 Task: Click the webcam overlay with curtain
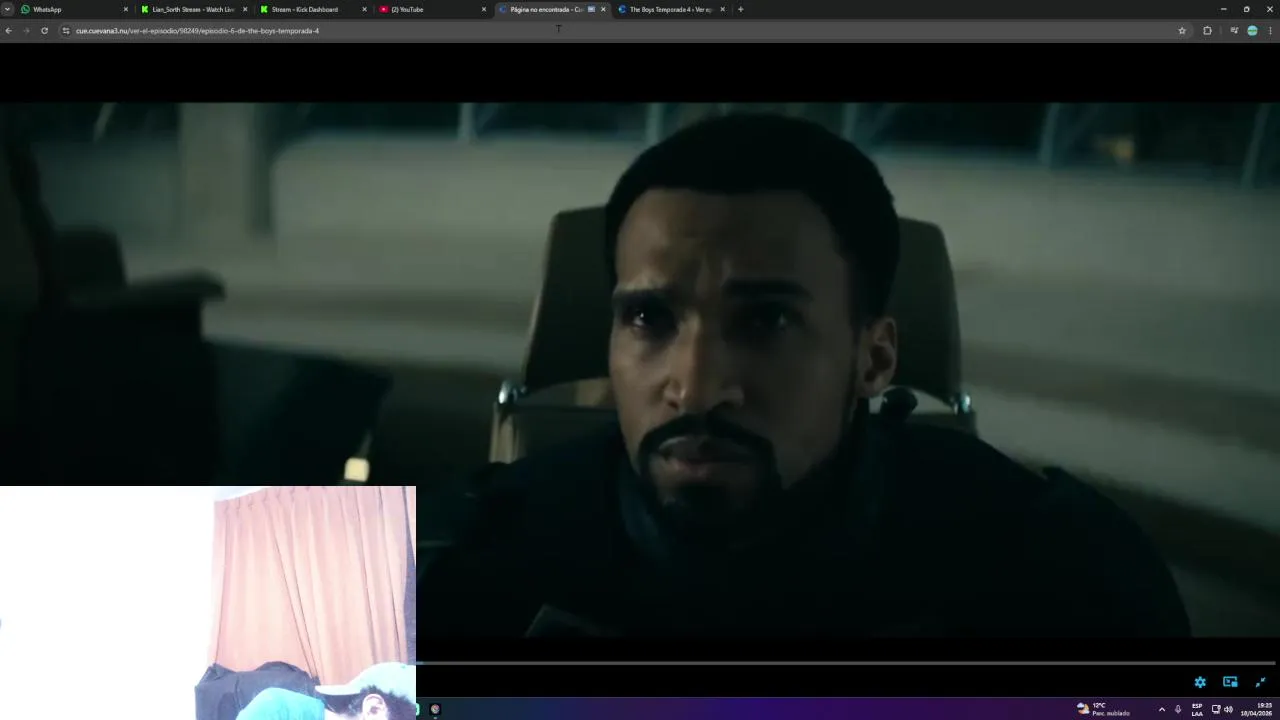[x=208, y=603]
